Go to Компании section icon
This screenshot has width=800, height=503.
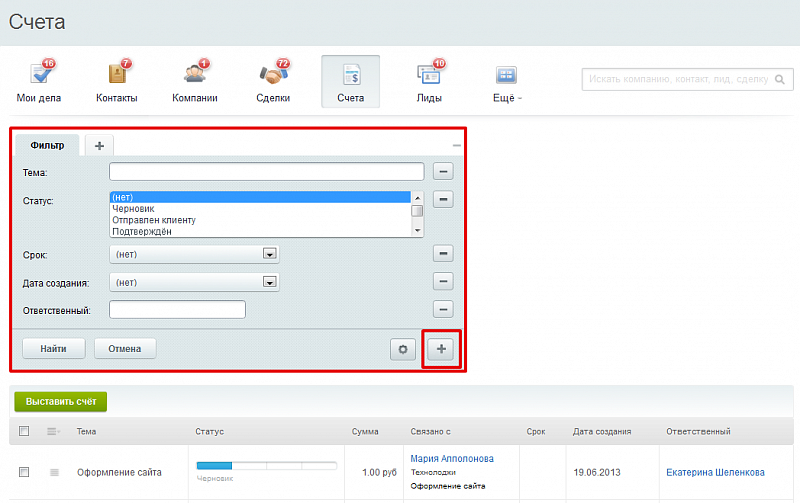point(195,72)
